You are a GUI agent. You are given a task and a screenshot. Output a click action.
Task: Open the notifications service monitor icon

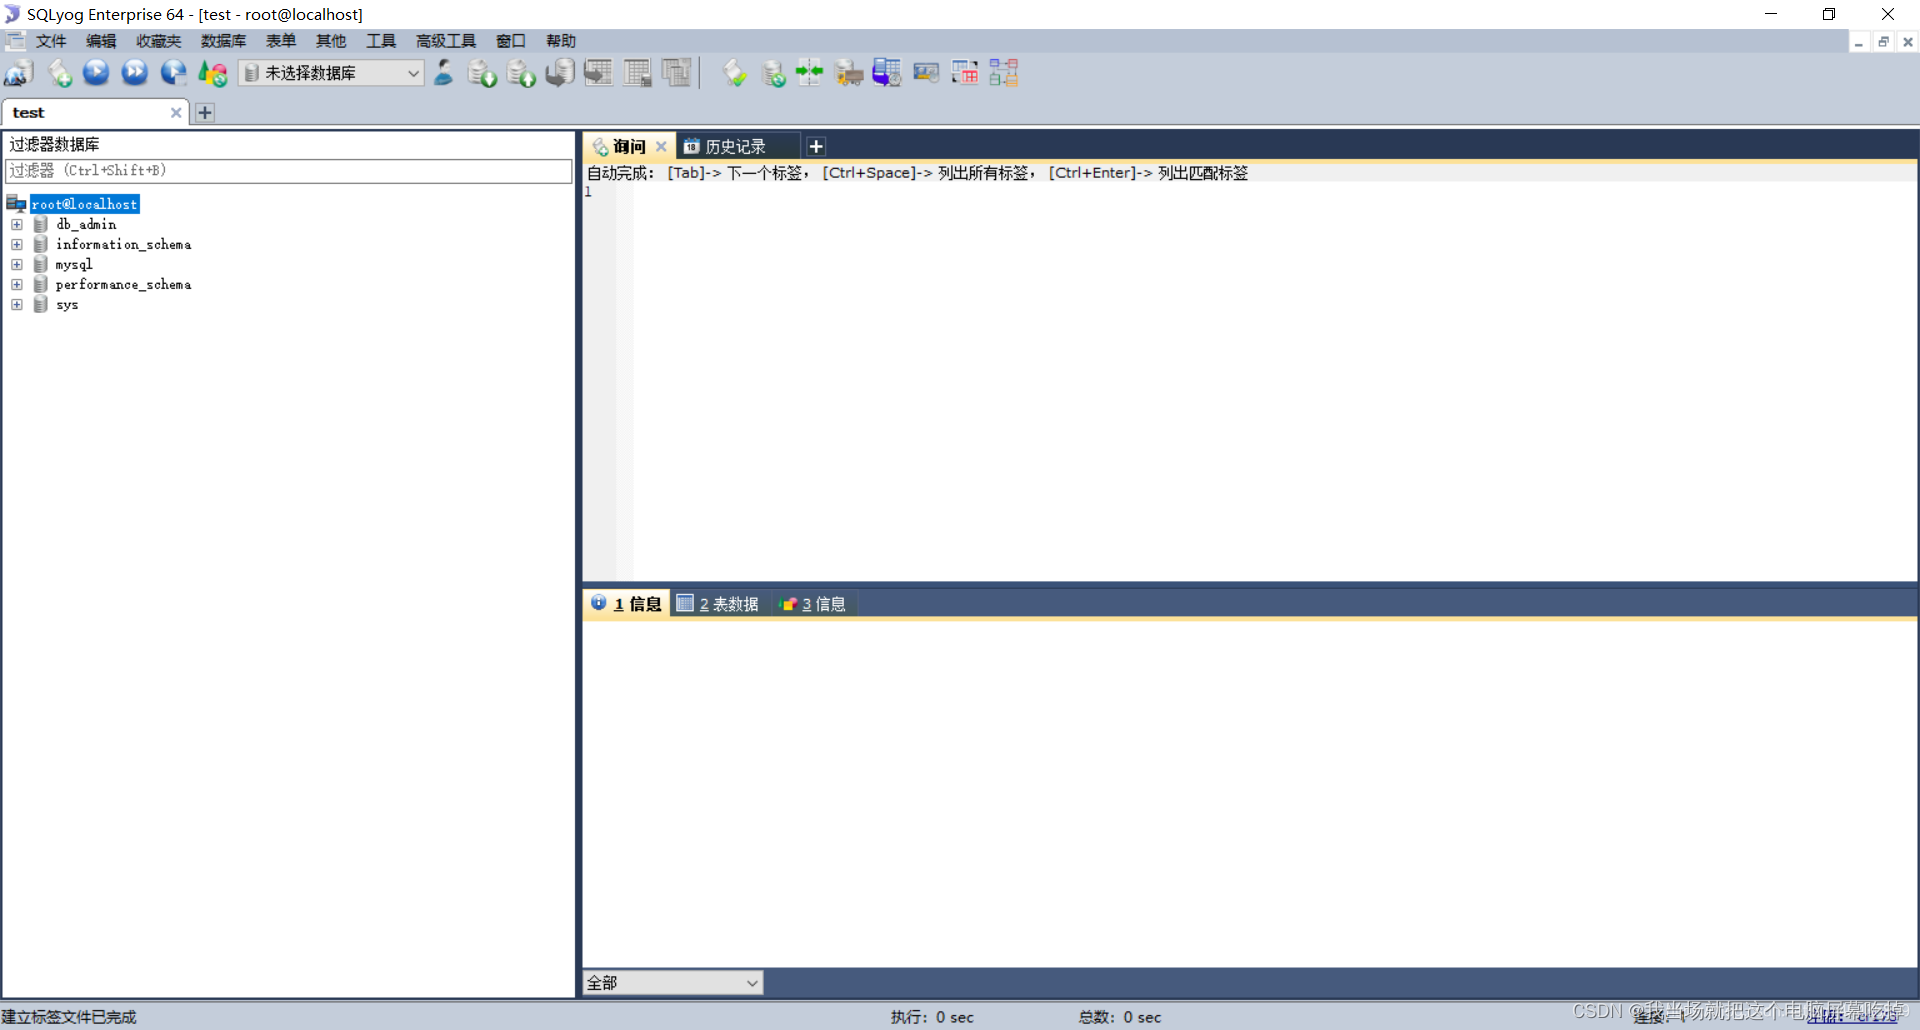point(926,73)
